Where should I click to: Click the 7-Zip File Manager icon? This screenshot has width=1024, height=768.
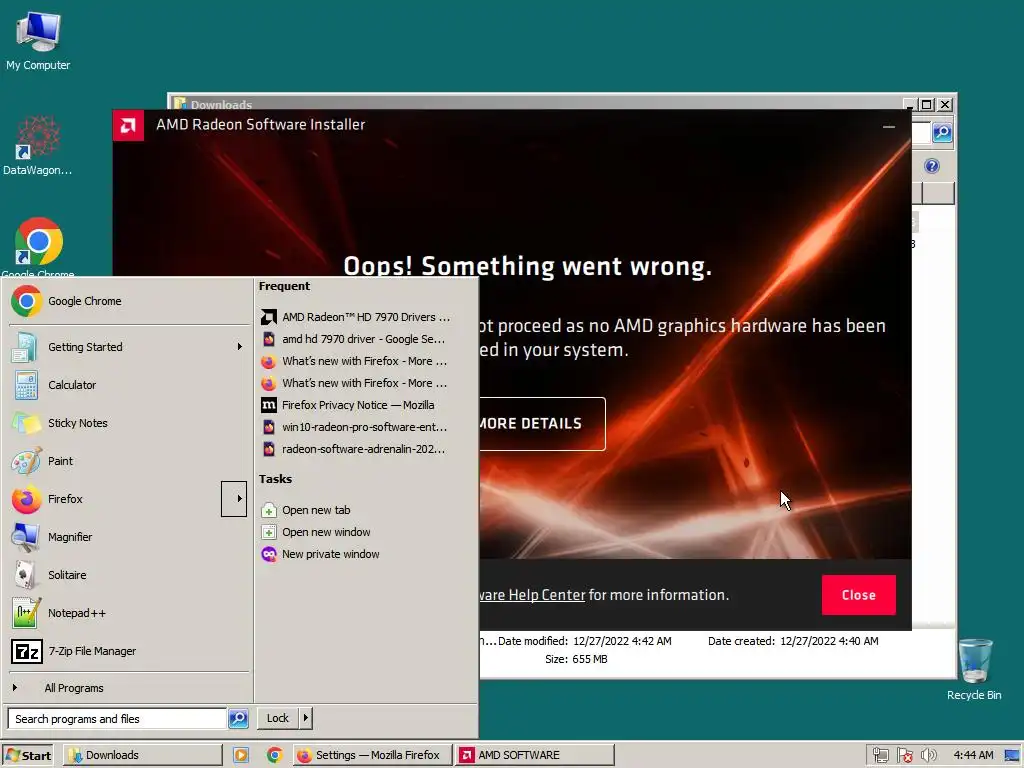pos(27,651)
